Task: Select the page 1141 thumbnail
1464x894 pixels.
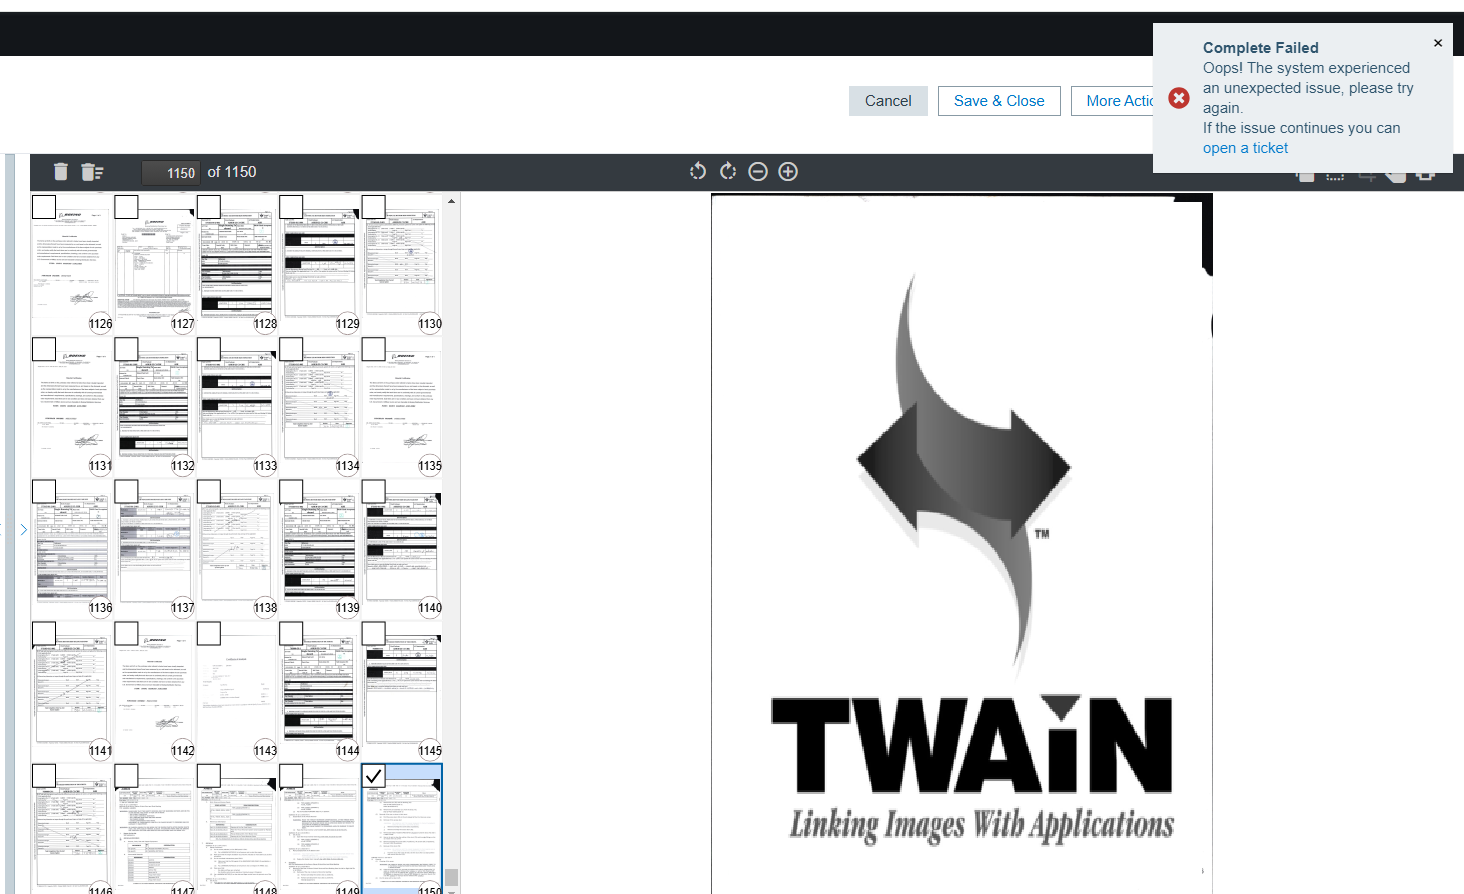Action: click(x=72, y=691)
